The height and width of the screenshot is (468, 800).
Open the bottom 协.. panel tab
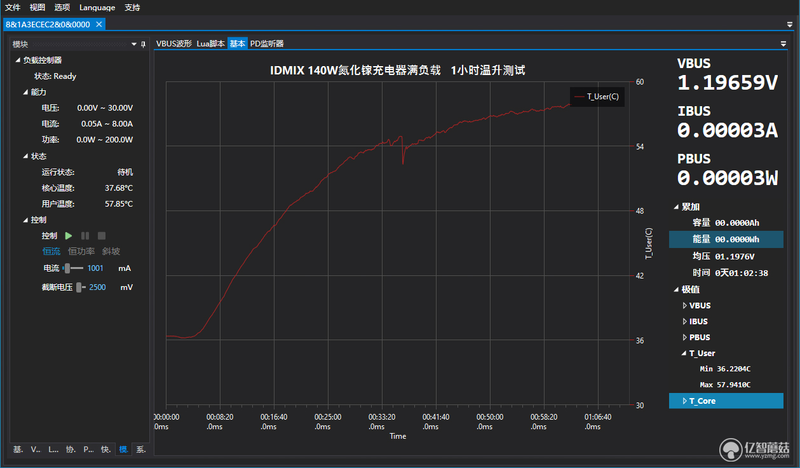(71, 449)
